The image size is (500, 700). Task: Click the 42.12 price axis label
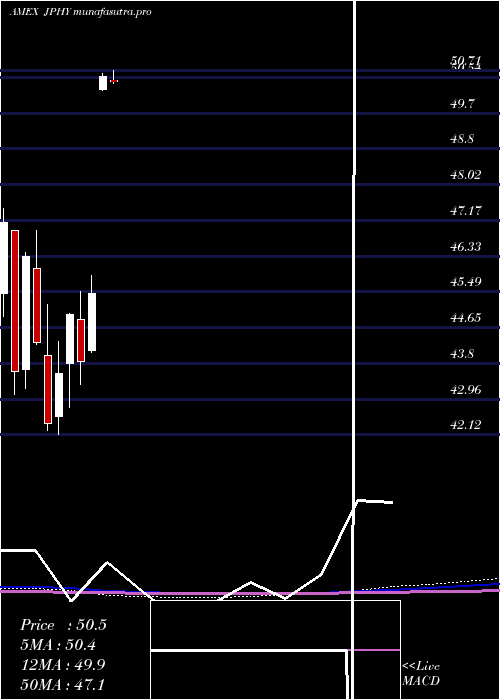466,425
